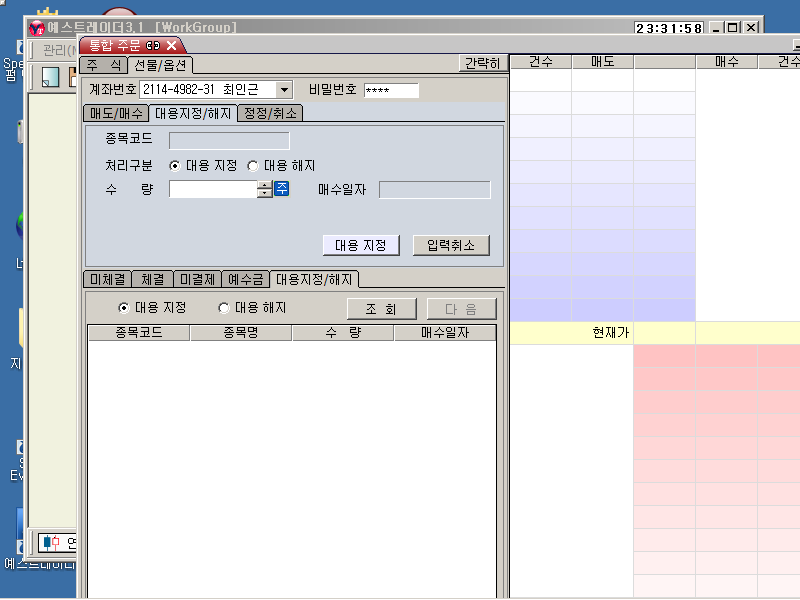Click the blue 주 icon beside quantity field
The height and width of the screenshot is (600, 800).
[x=282, y=189]
